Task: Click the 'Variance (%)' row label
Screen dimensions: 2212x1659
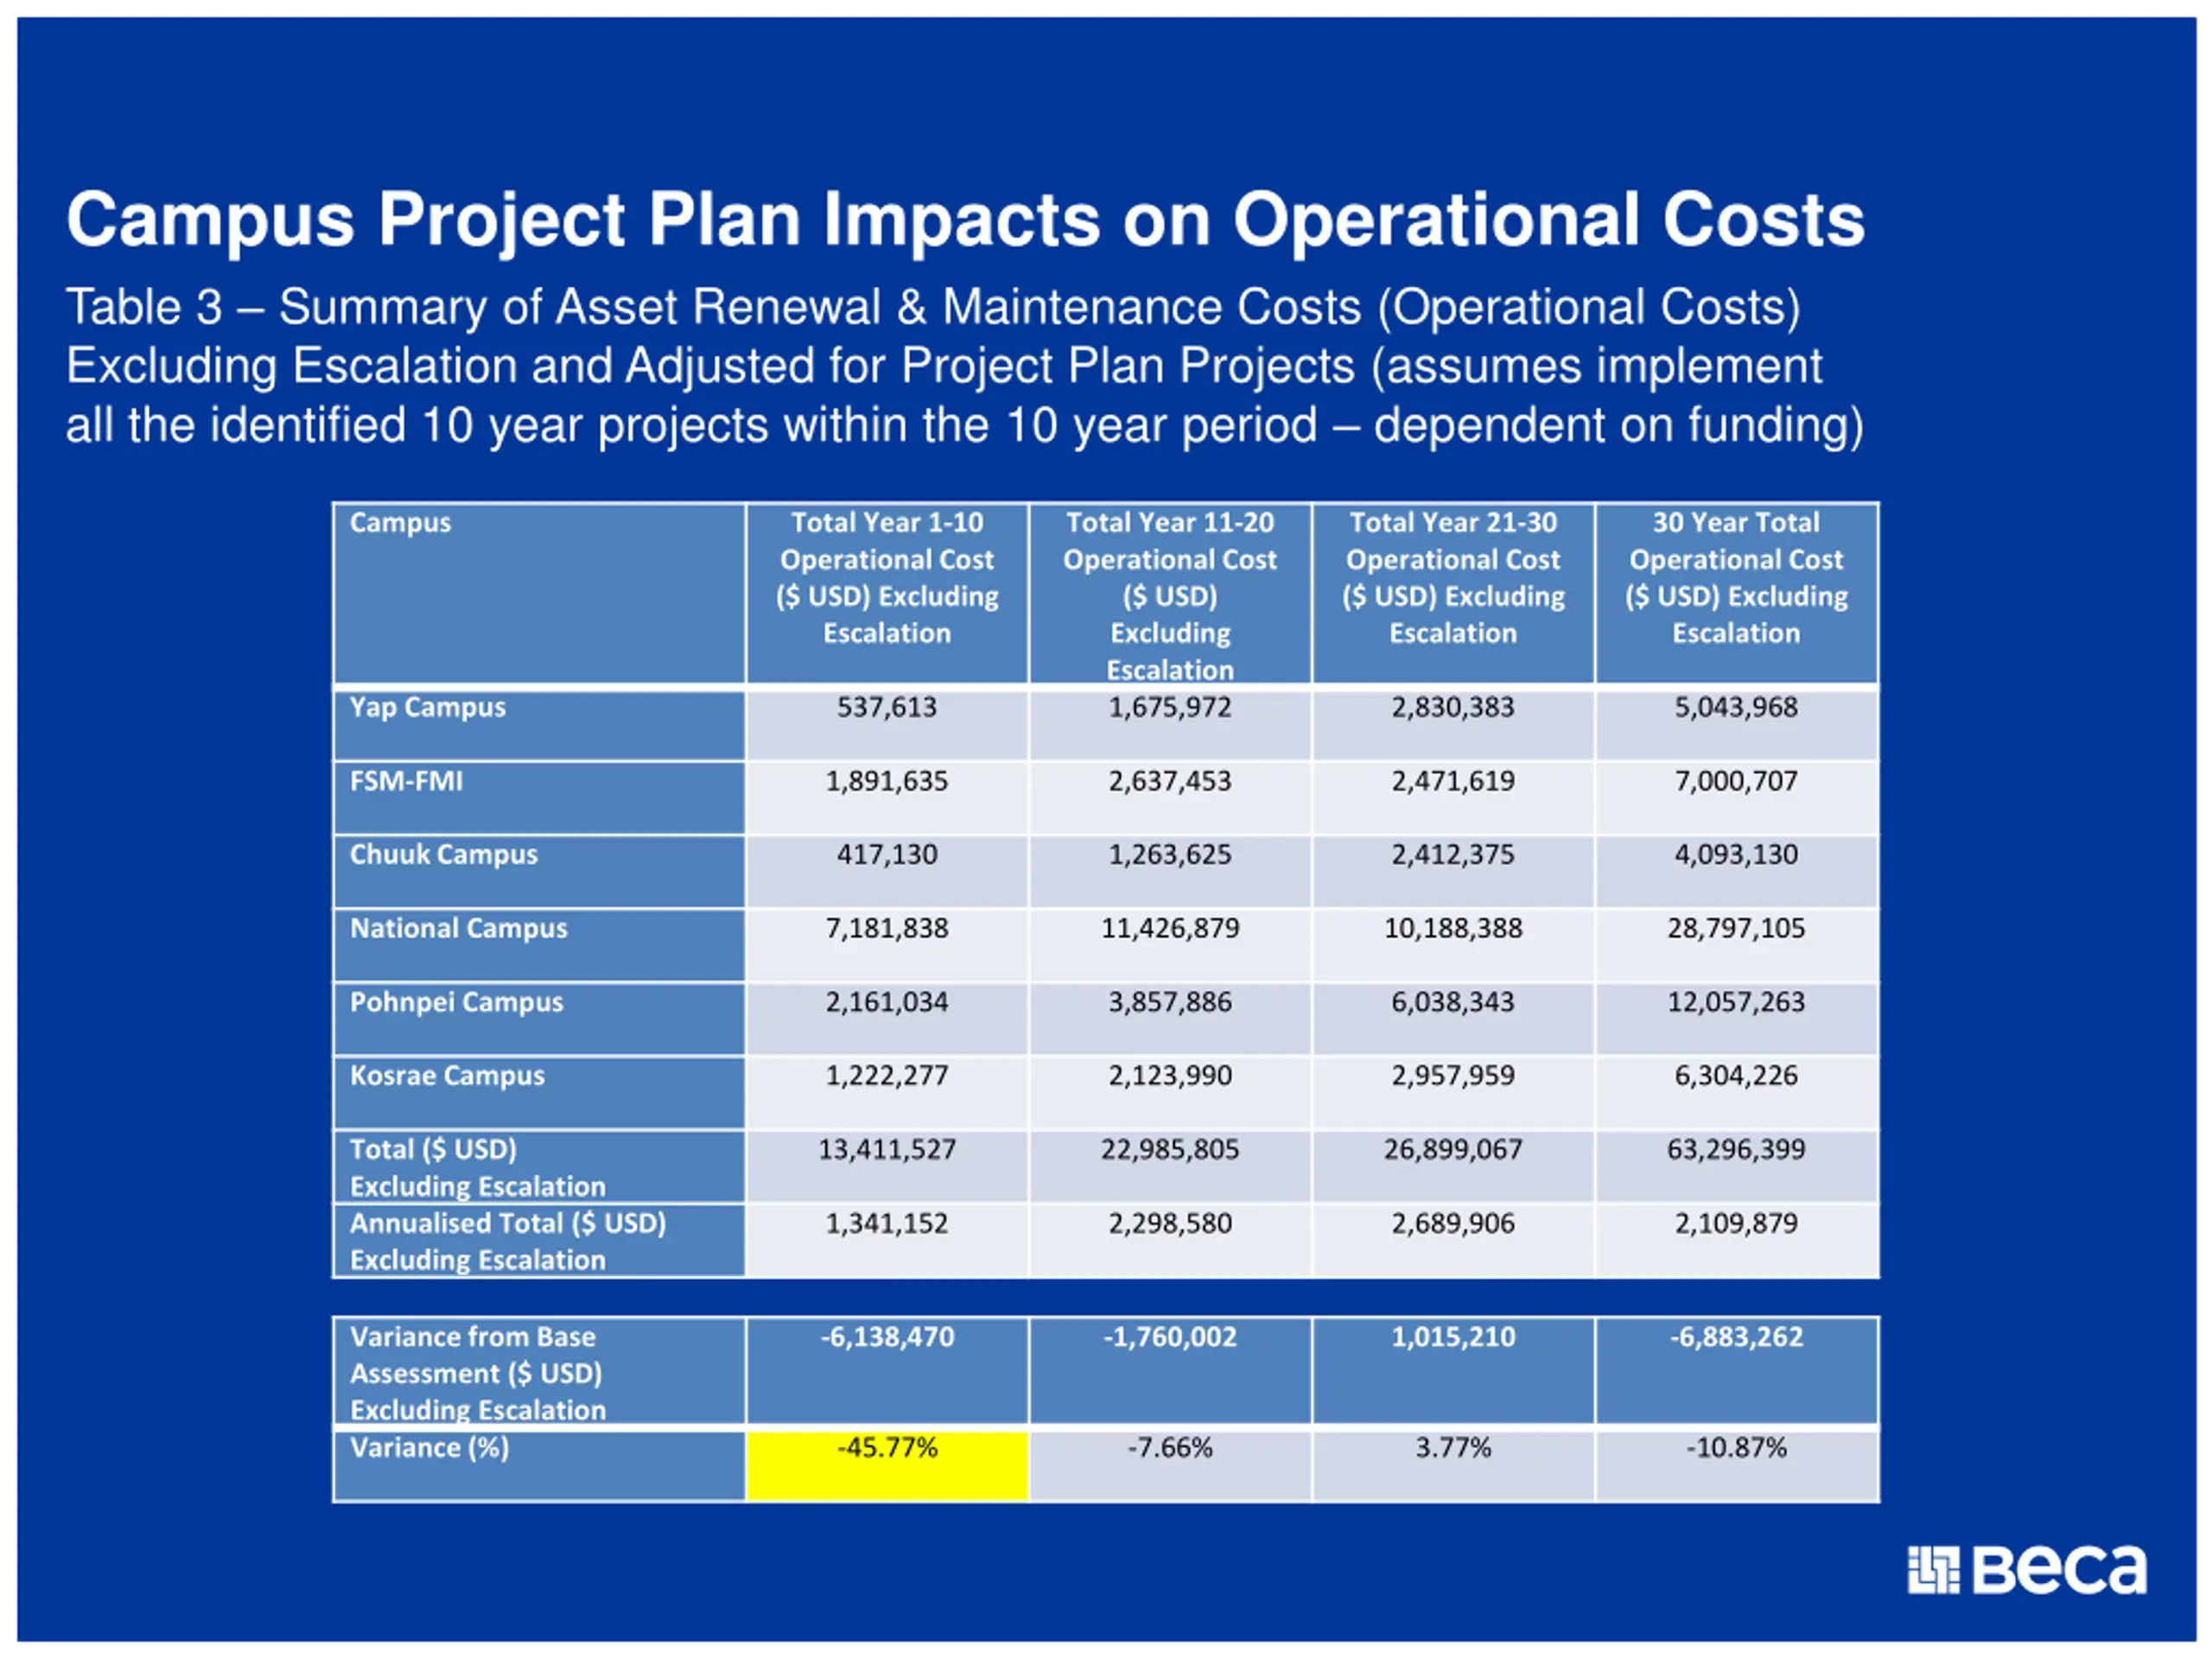Action: tap(429, 1448)
